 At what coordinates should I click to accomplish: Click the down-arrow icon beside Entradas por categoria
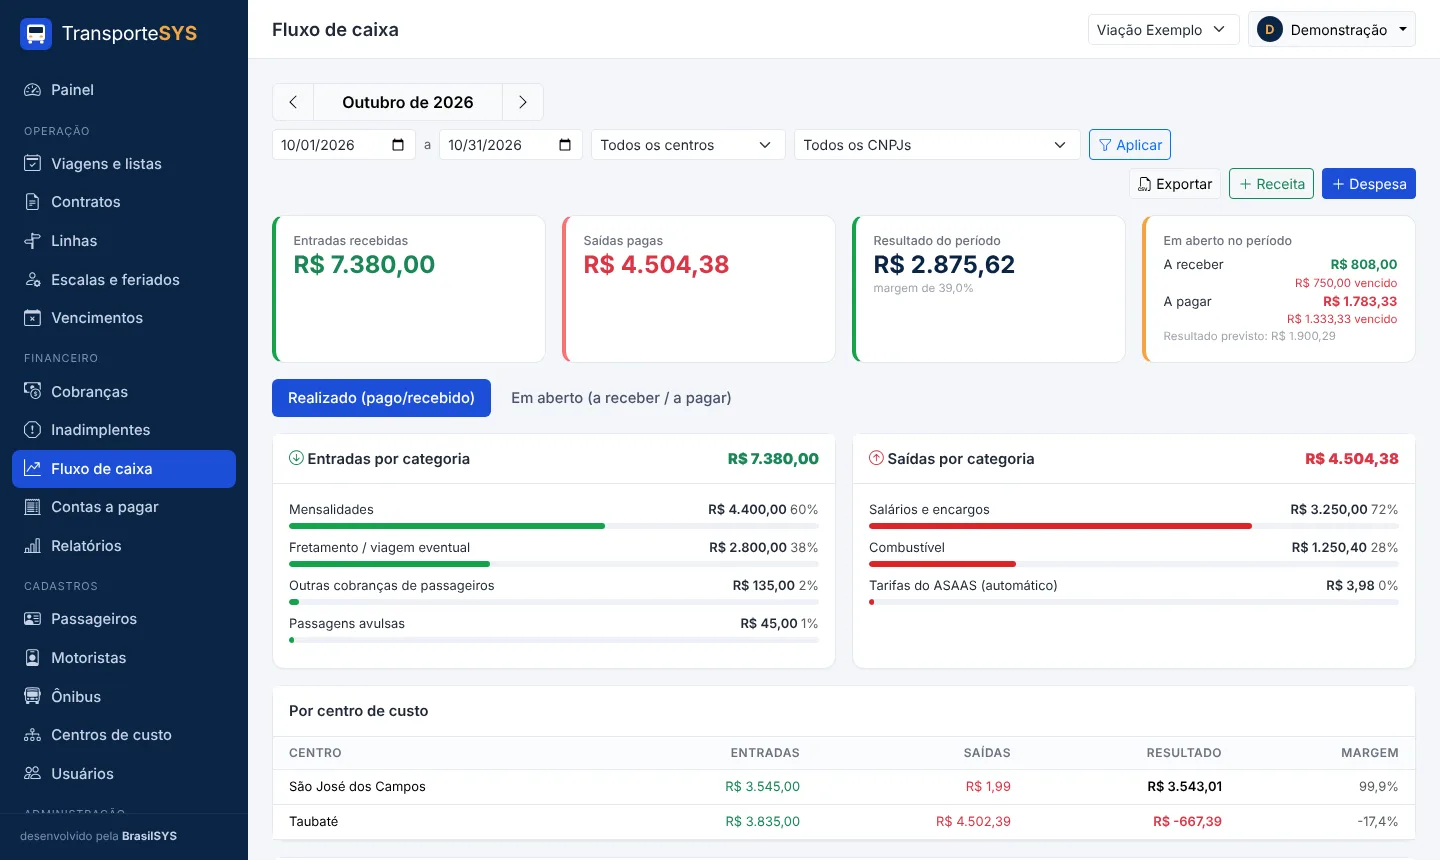tap(296, 458)
